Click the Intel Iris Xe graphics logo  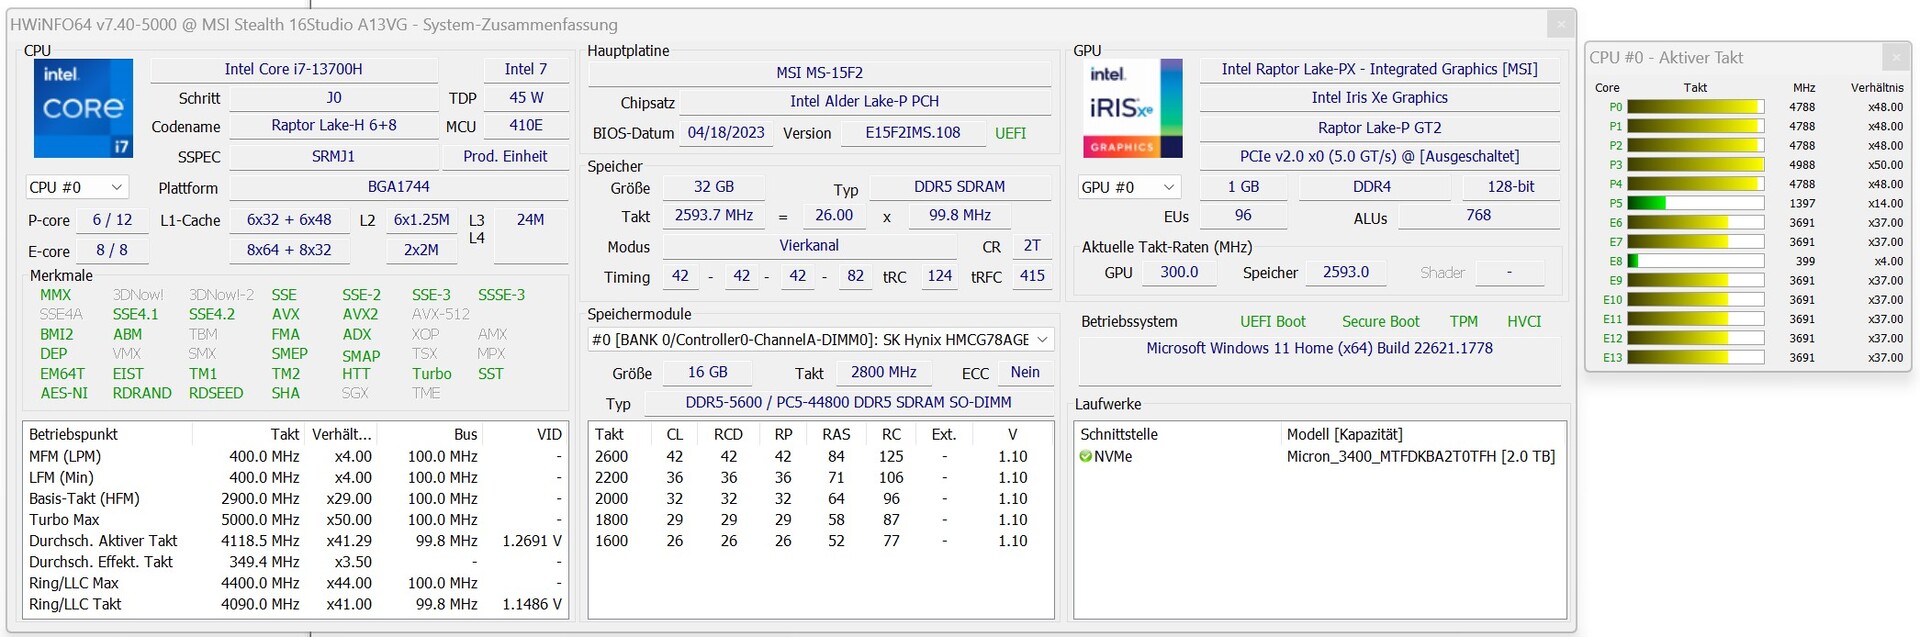point(1133,108)
